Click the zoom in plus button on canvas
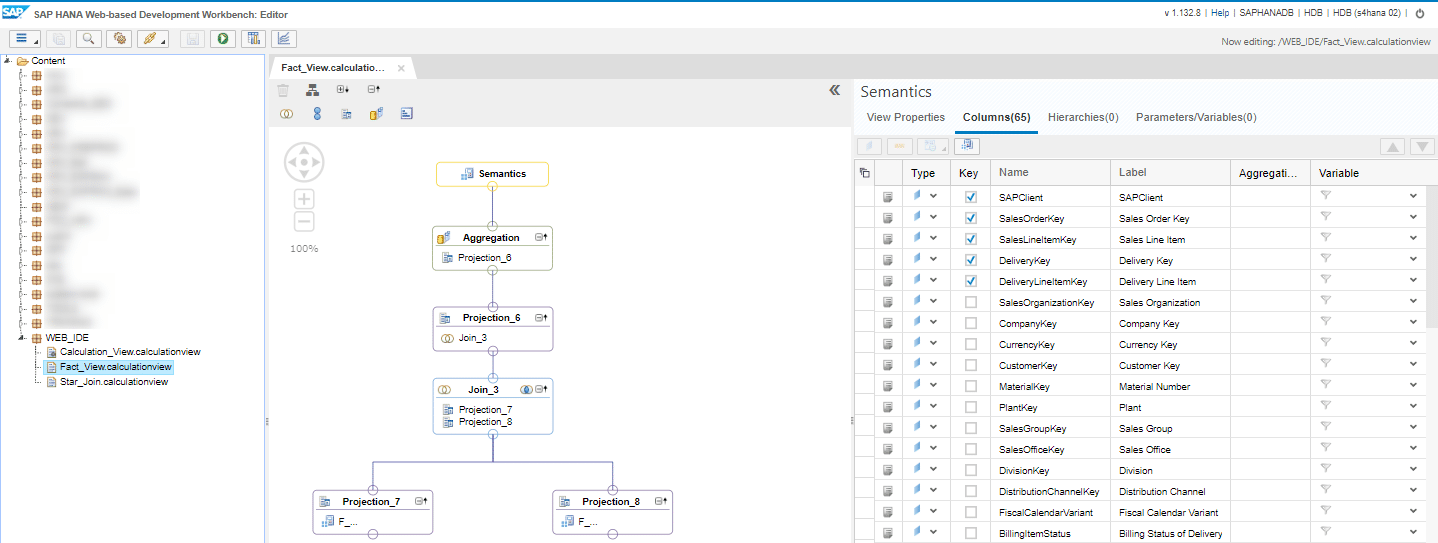The width and height of the screenshot is (1438, 543). point(305,199)
